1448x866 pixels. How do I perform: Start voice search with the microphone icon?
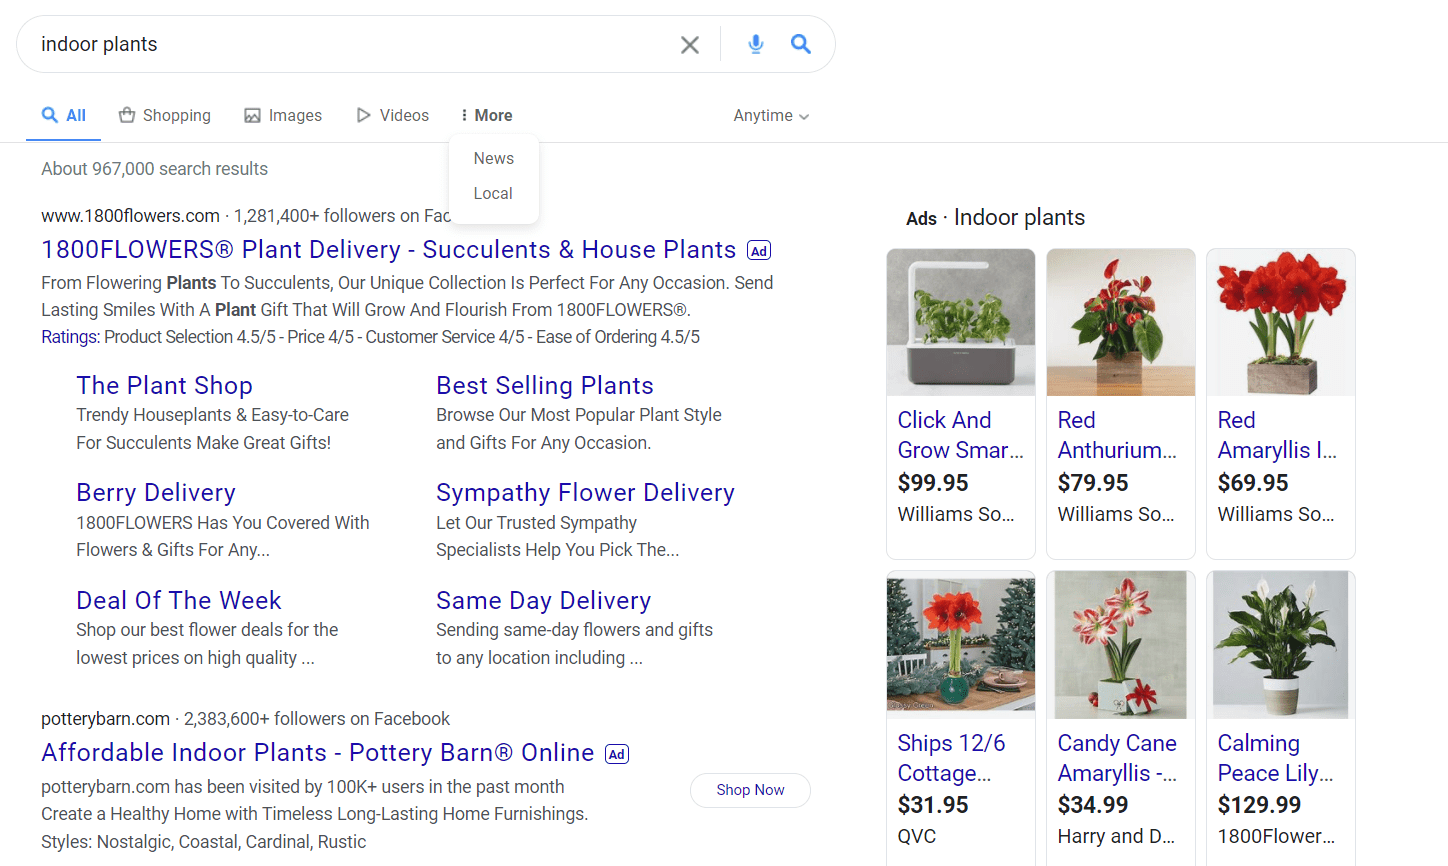pyautogui.click(x=756, y=44)
